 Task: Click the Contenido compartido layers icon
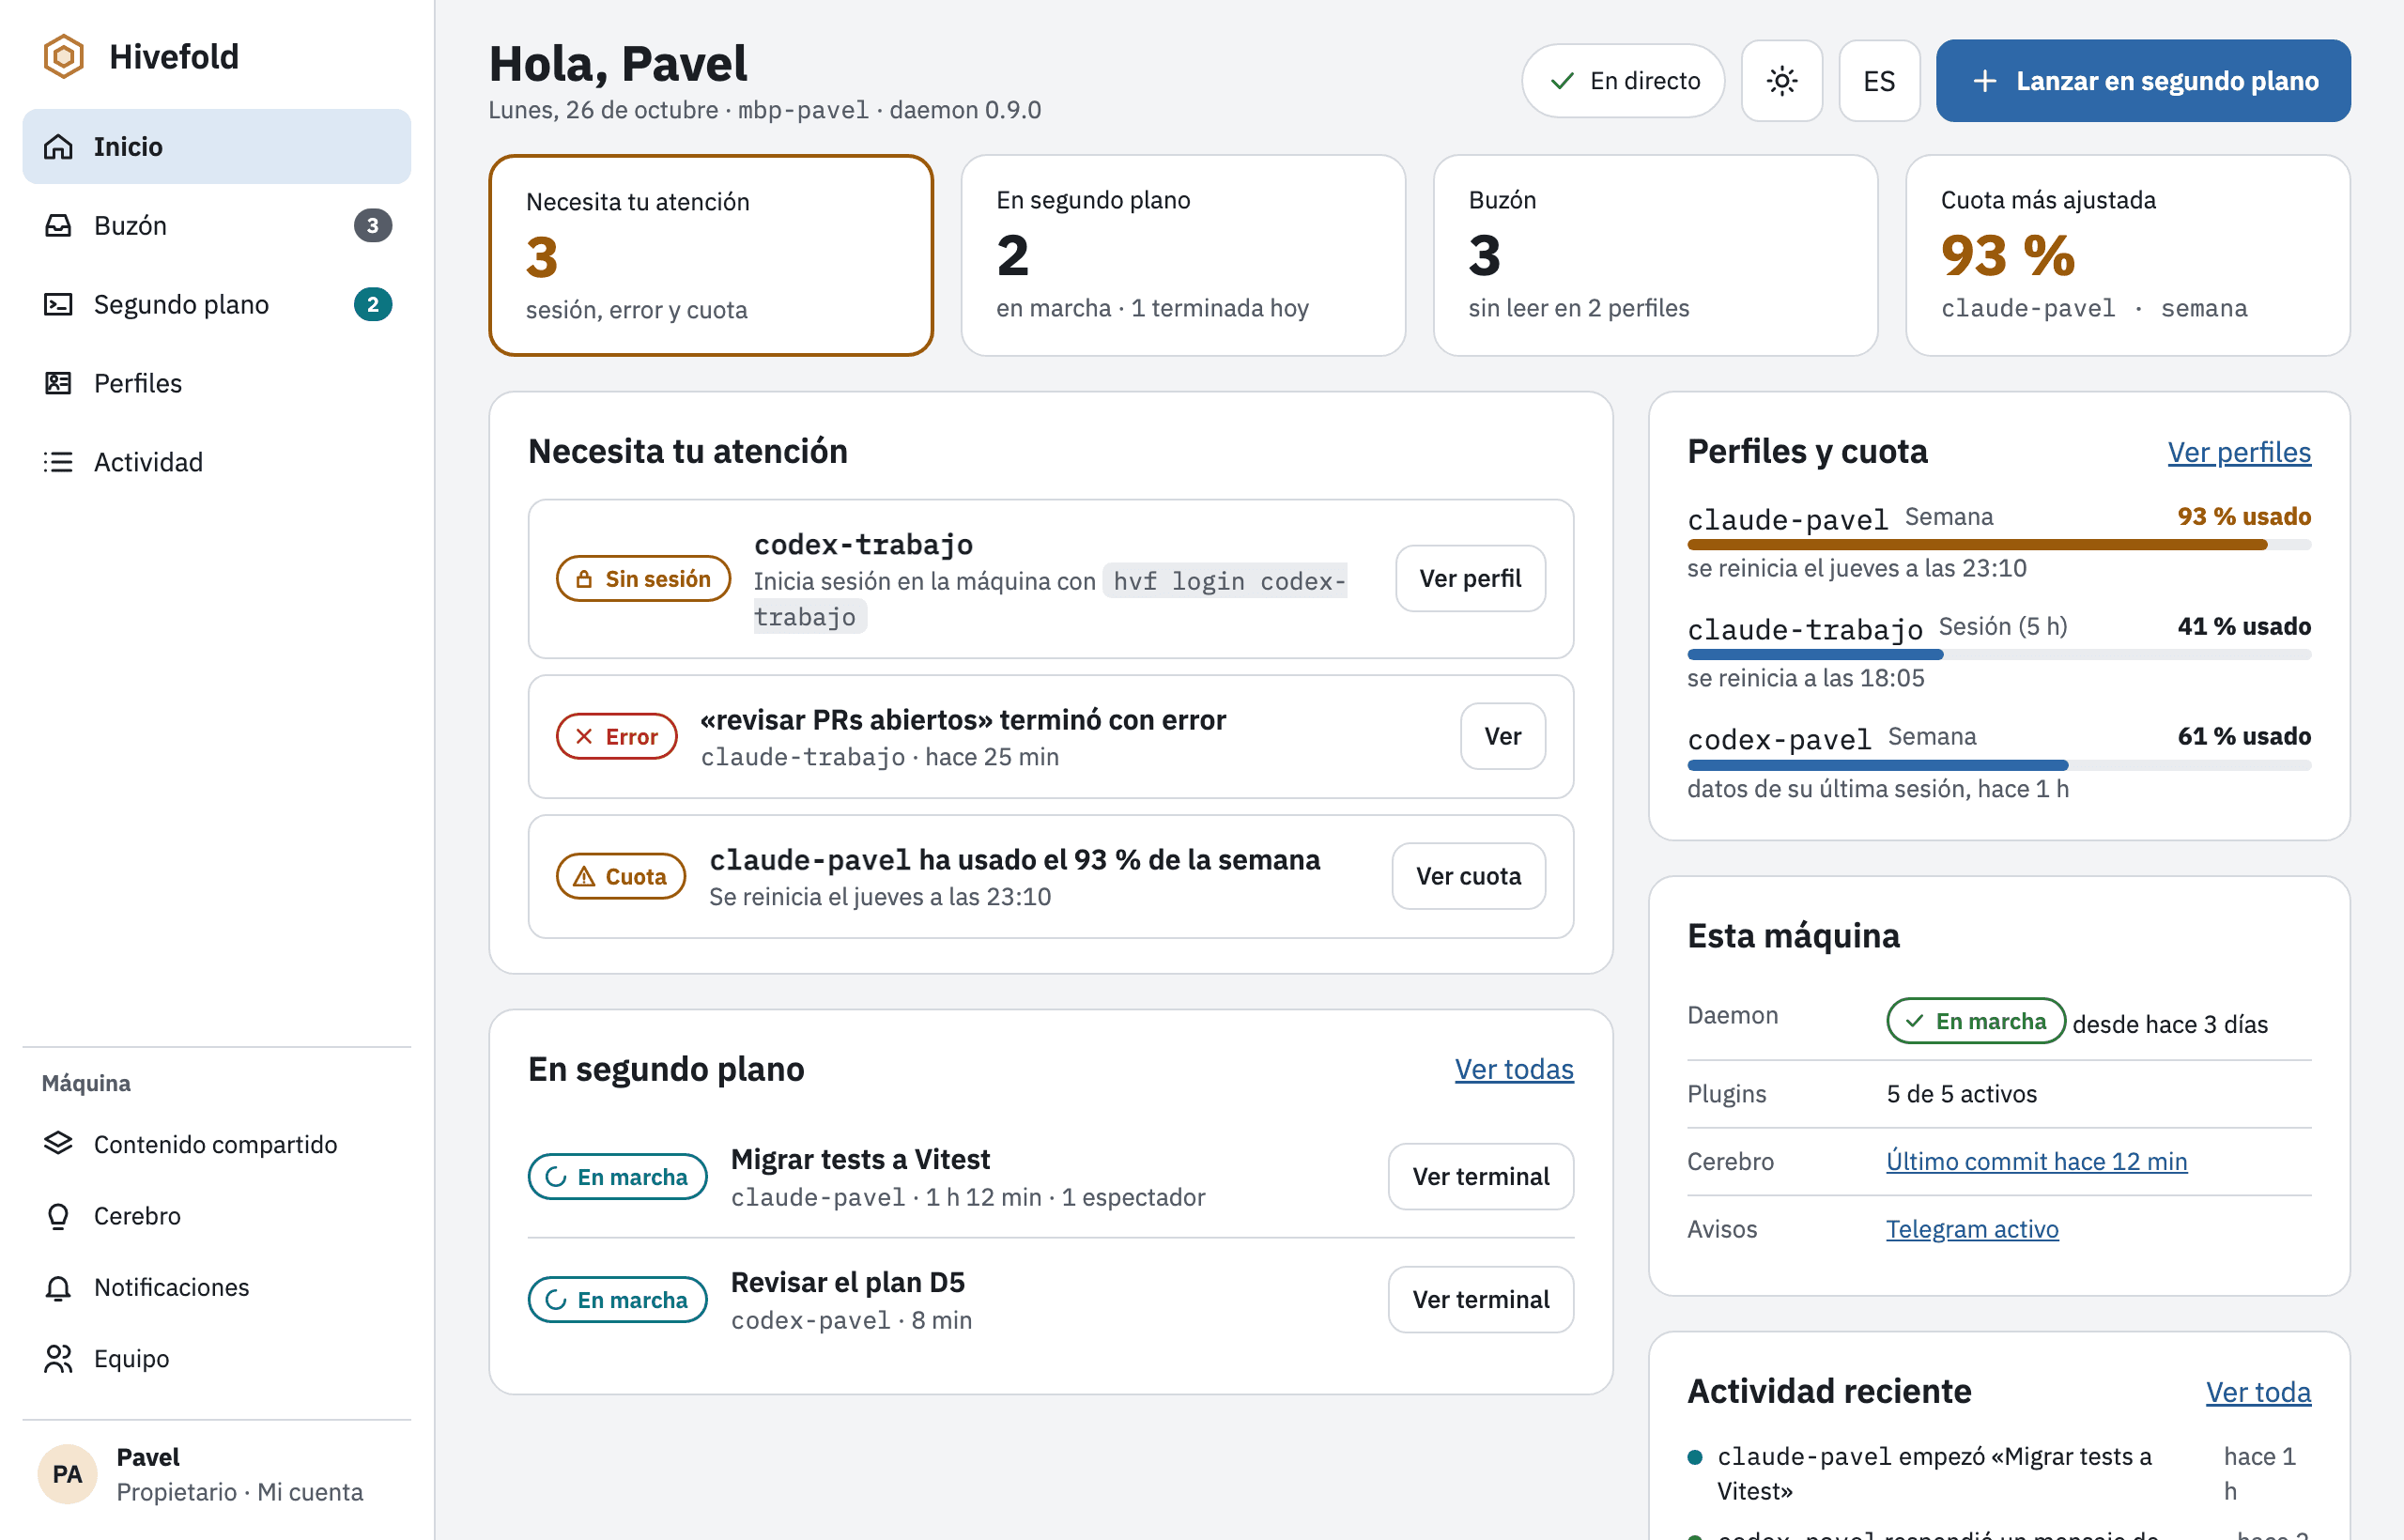coord(58,1144)
